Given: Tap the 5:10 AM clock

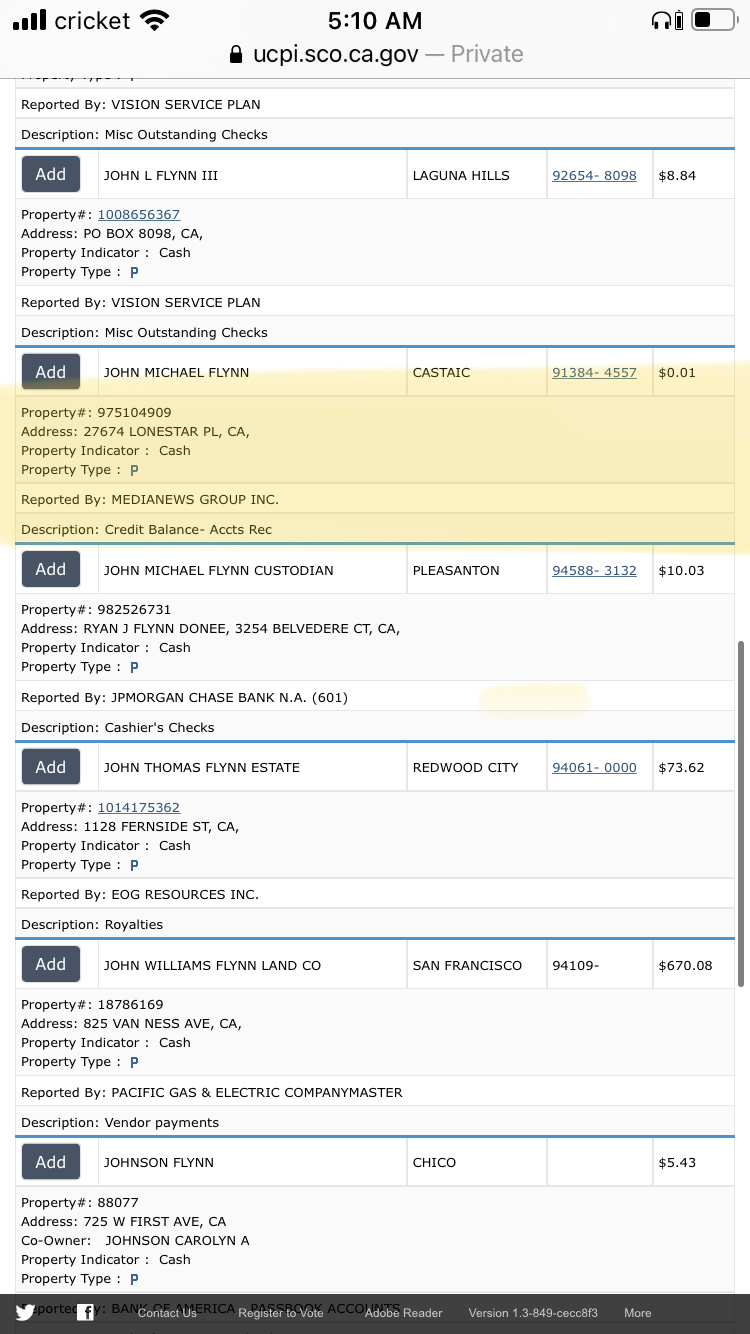Looking at the screenshot, I should tap(375, 20).
